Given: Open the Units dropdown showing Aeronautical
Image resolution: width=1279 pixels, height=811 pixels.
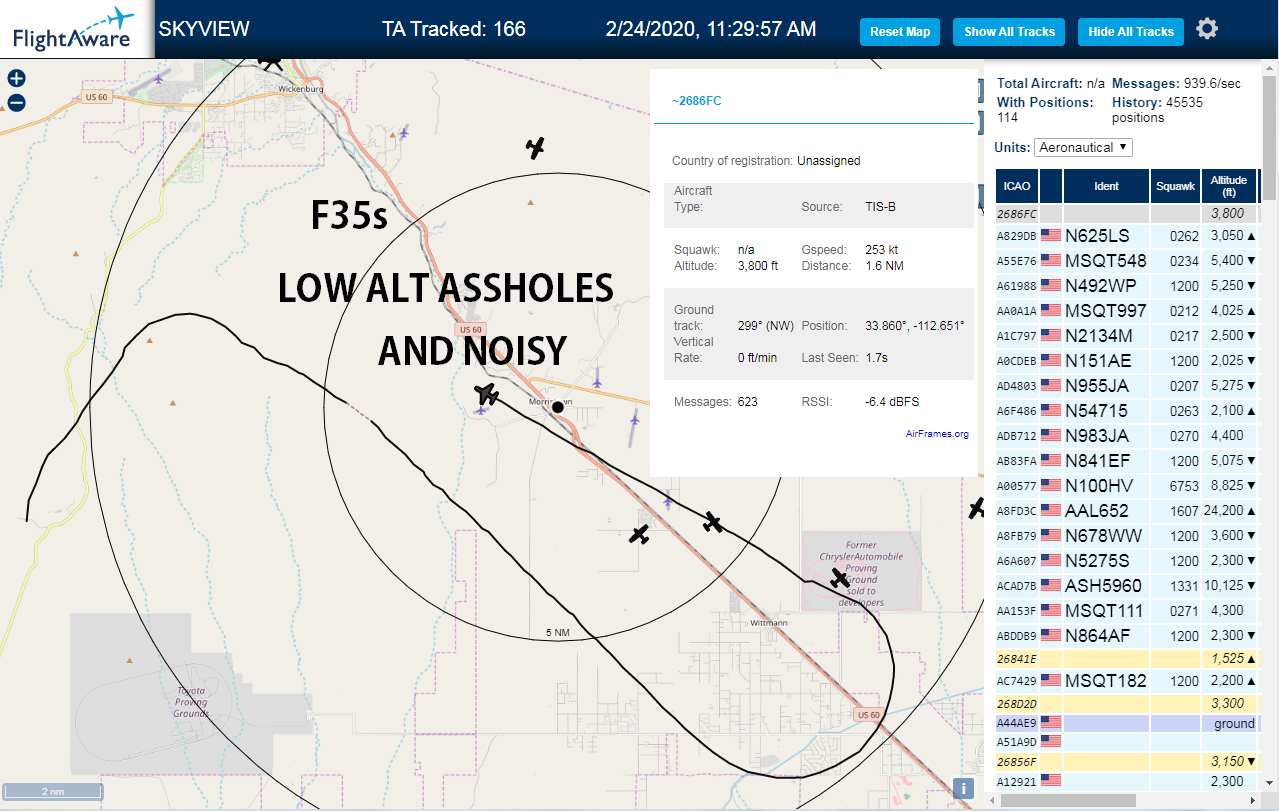Looking at the screenshot, I should pos(1083,147).
